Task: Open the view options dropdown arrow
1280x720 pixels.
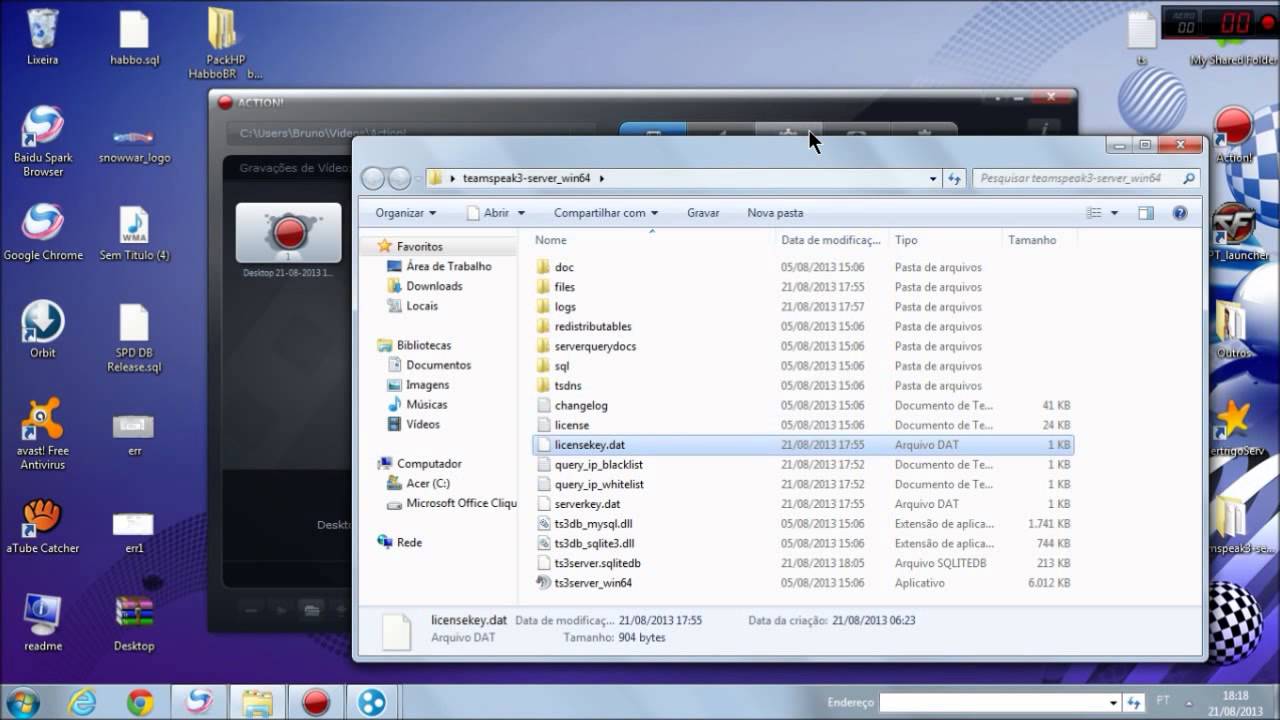Action: tap(1114, 213)
